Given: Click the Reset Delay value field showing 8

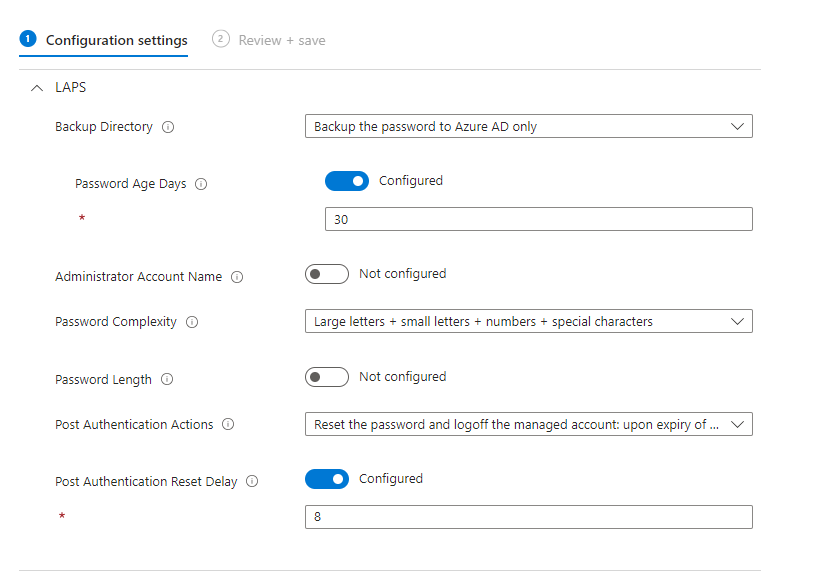Looking at the screenshot, I should (528, 517).
